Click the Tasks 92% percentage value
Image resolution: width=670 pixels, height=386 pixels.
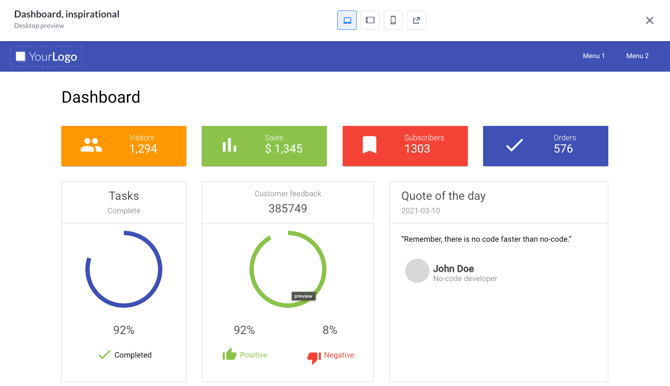tap(124, 330)
